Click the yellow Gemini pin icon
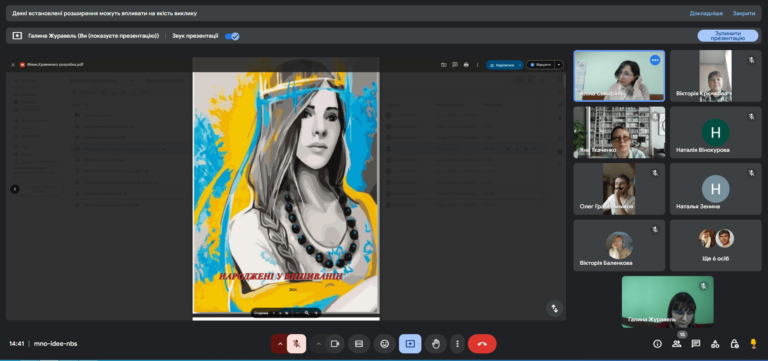The image size is (768, 361). (x=753, y=344)
